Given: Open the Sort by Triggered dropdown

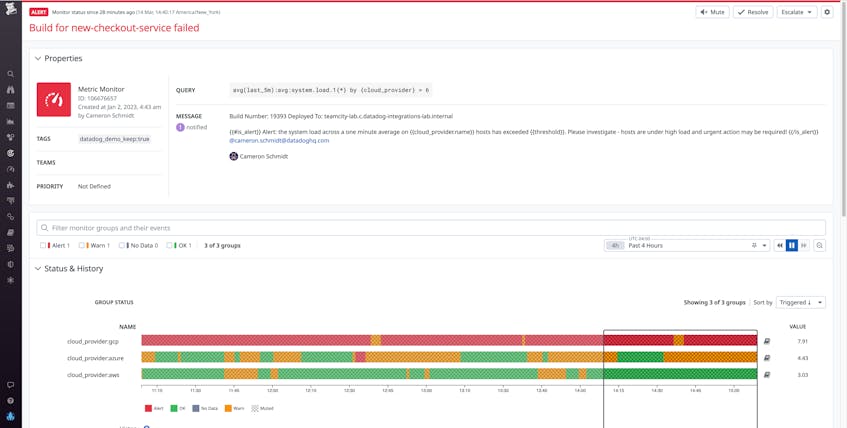Looking at the screenshot, I should (x=801, y=303).
